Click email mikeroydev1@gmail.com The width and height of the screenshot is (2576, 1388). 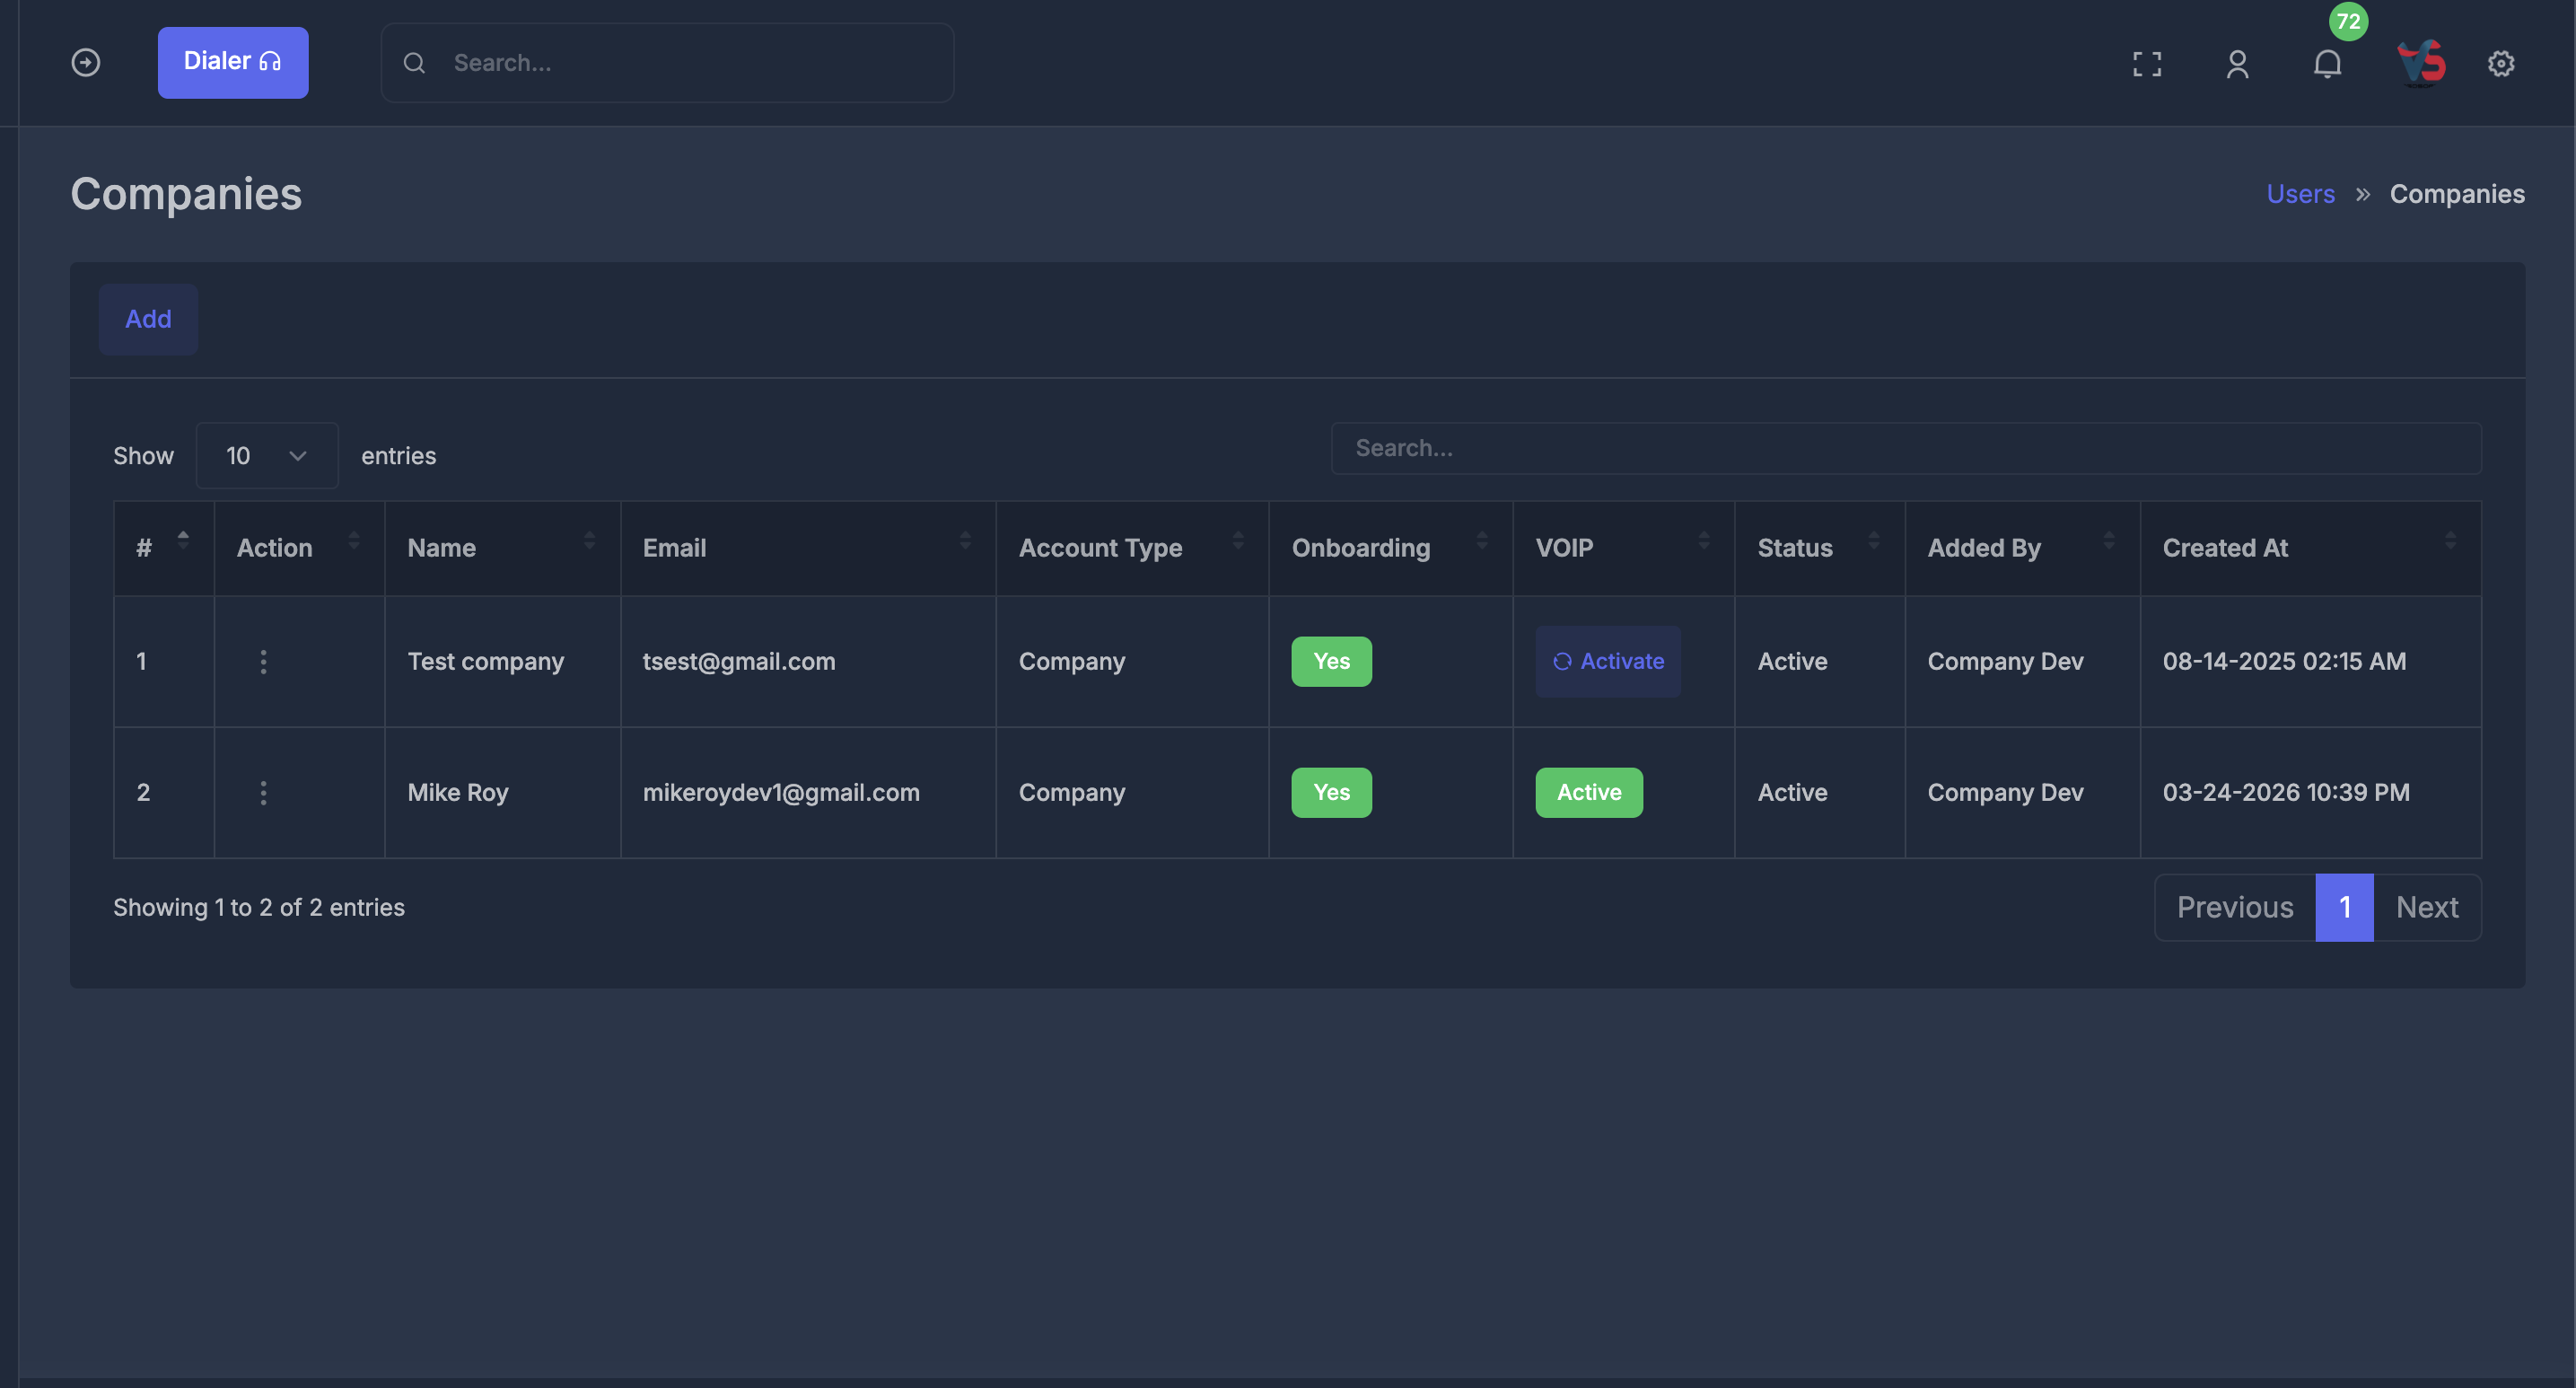pyautogui.click(x=781, y=792)
